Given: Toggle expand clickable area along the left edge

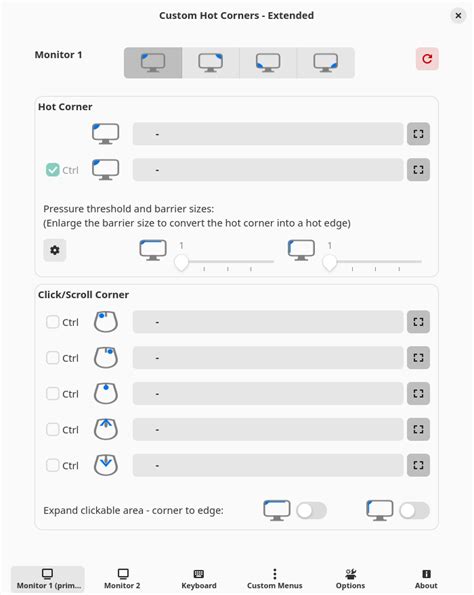Looking at the screenshot, I should point(414,511).
